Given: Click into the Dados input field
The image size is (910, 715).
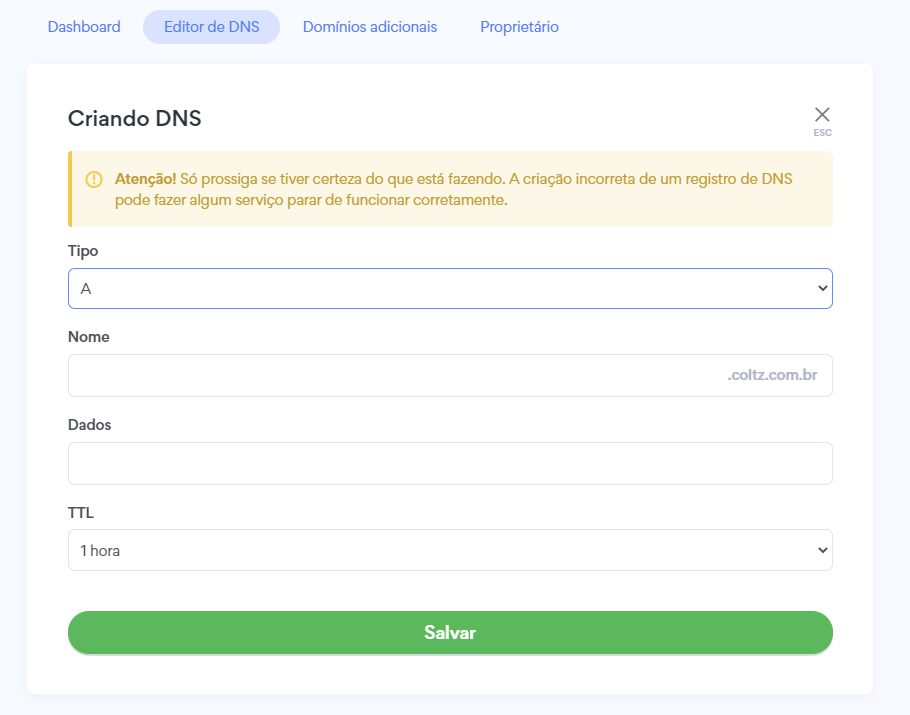Looking at the screenshot, I should [450, 464].
